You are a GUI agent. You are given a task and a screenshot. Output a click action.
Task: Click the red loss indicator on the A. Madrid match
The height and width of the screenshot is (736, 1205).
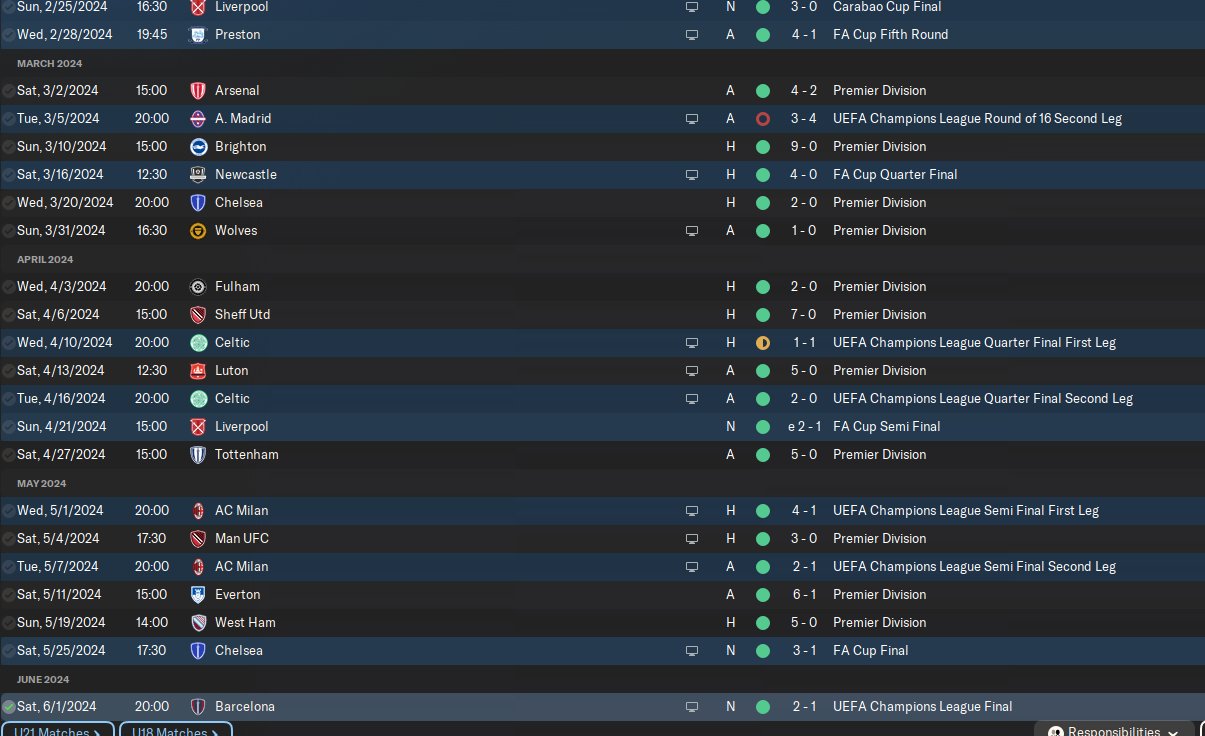763,118
